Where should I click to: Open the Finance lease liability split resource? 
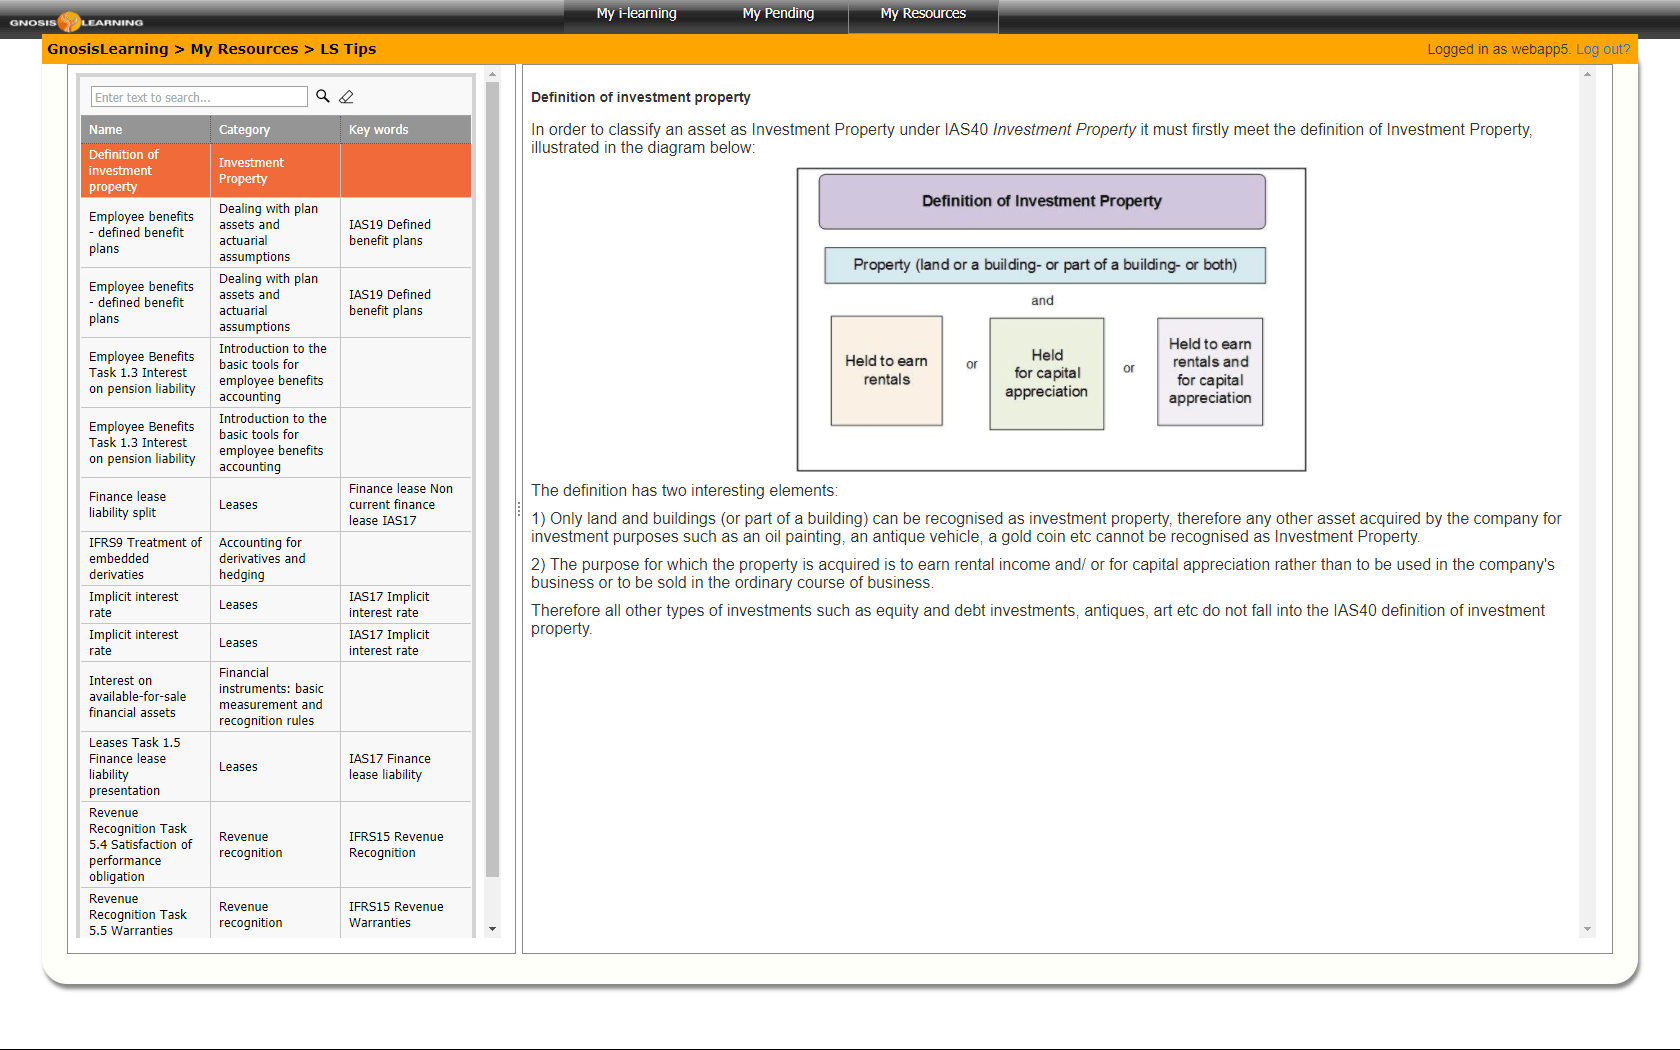coord(128,505)
